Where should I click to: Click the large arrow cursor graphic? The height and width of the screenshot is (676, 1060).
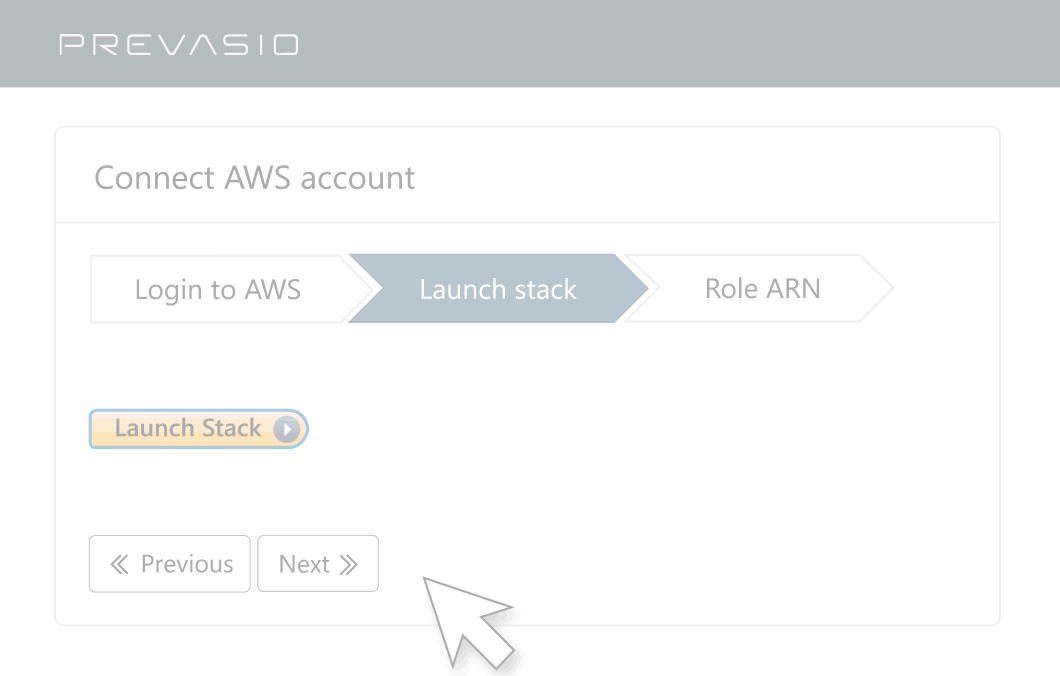[x=462, y=617]
